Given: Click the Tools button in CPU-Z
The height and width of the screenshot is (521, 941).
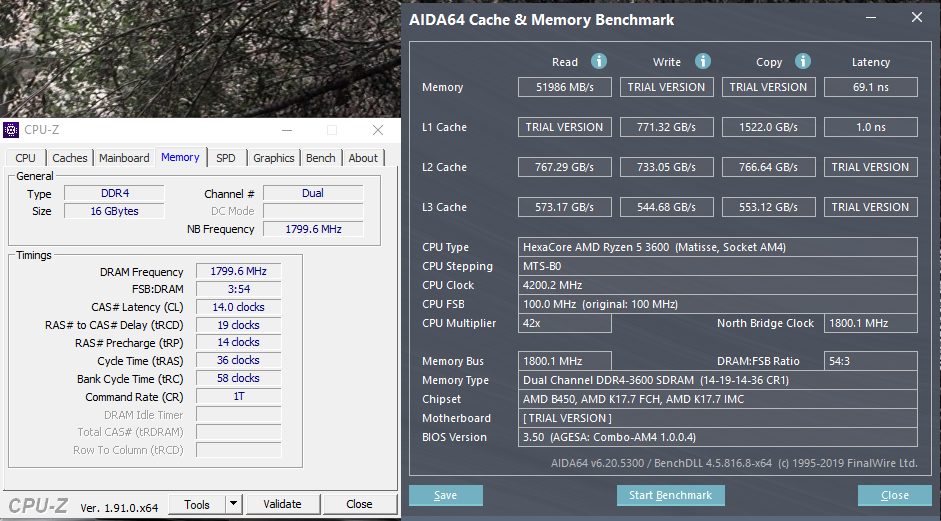Looking at the screenshot, I should coord(197,504).
